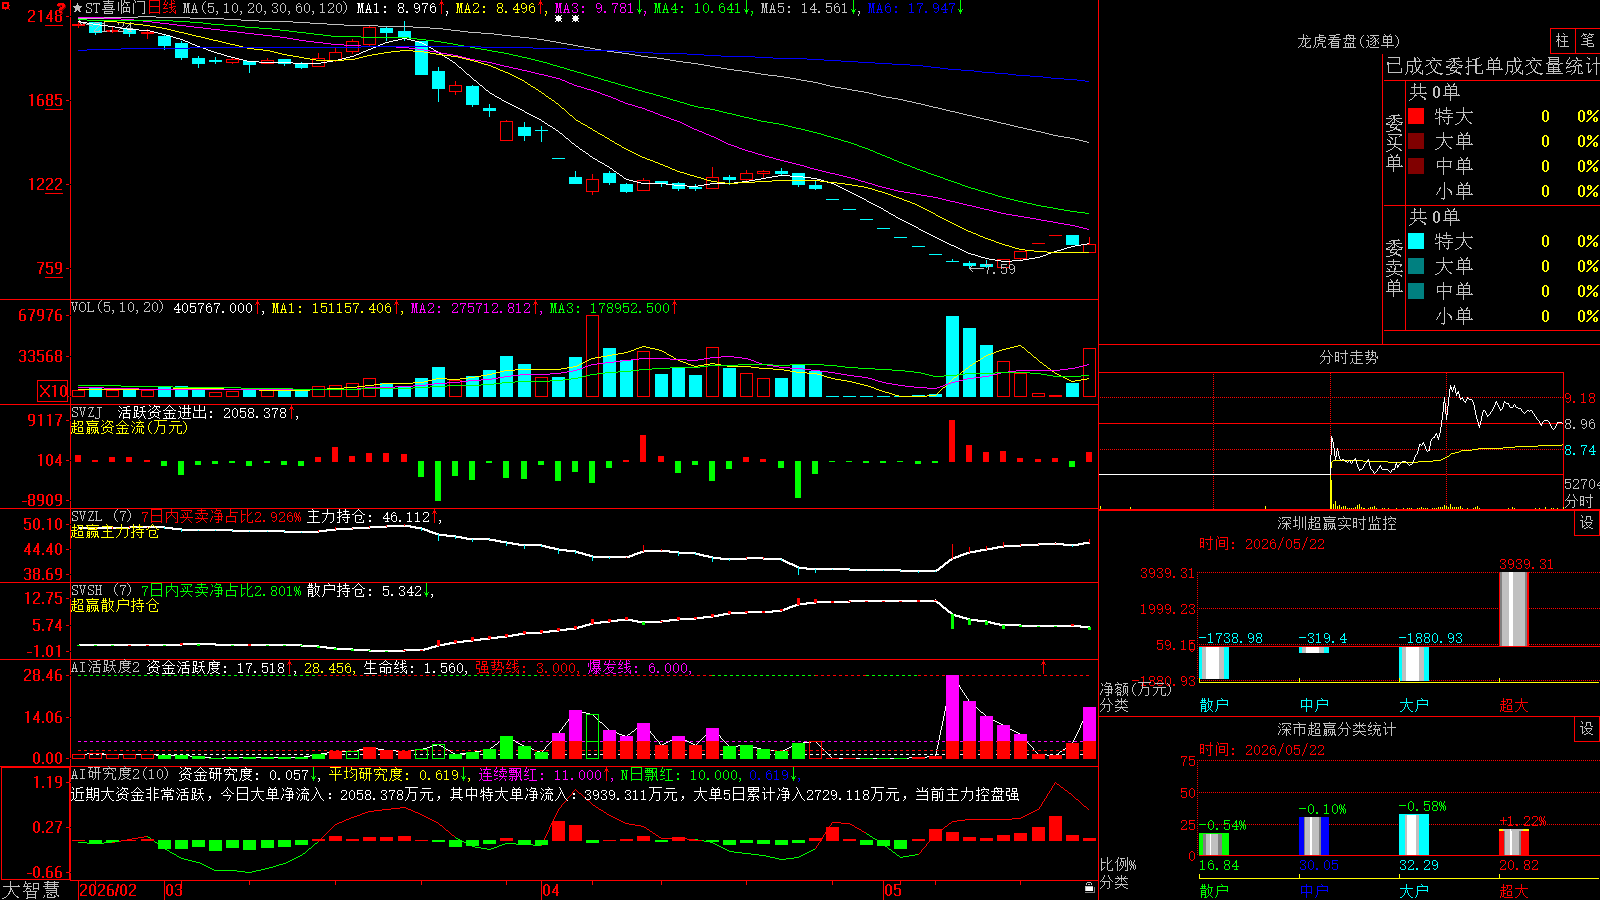
Task: Select the 03 month marker on timeline
Action: pos(174,890)
